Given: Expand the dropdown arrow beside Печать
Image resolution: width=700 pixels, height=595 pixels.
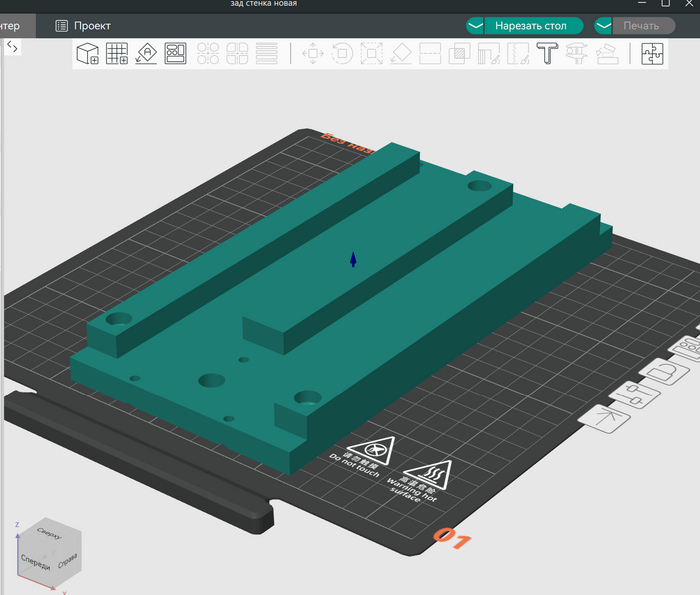Looking at the screenshot, I should tap(603, 26).
